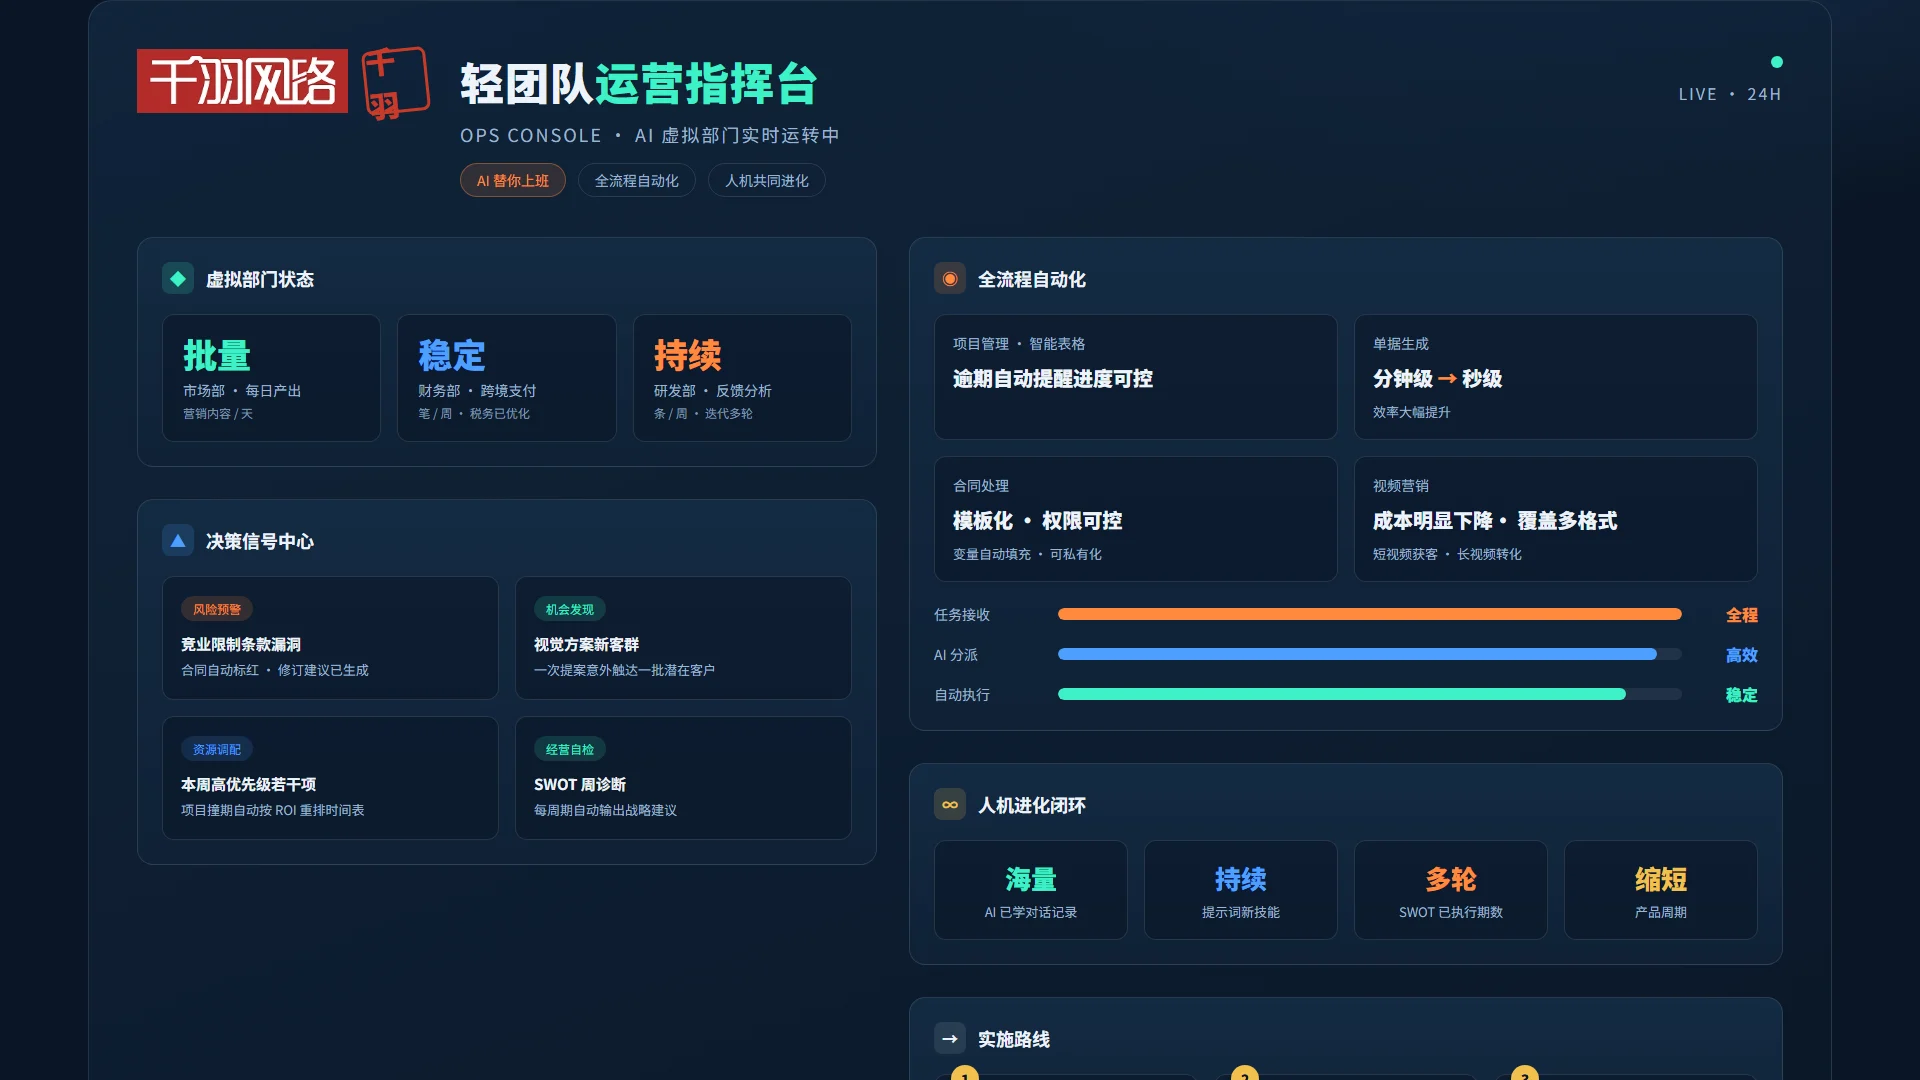Click the 千羽网络 red logo

[x=242, y=81]
